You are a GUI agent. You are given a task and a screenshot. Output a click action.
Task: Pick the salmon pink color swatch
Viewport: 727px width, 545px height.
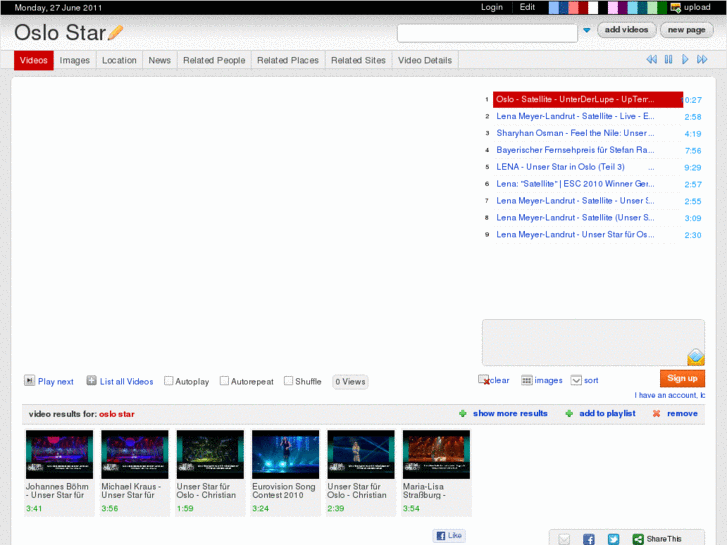[573, 7]
